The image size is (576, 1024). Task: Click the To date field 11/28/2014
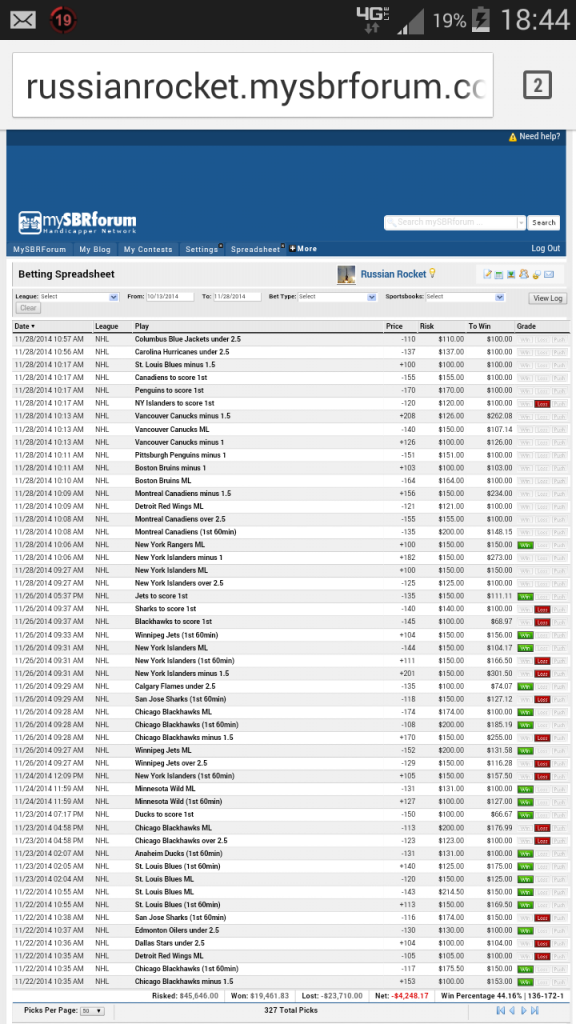238,296
